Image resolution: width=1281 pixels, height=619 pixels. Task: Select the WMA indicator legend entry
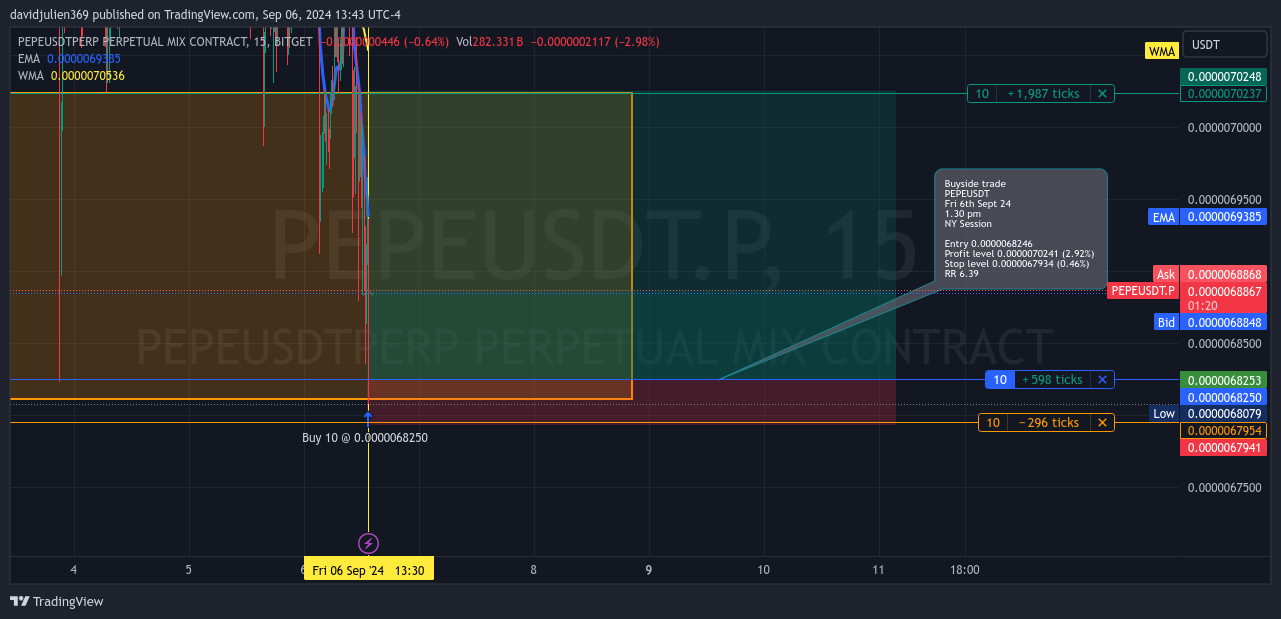[71, 75]
